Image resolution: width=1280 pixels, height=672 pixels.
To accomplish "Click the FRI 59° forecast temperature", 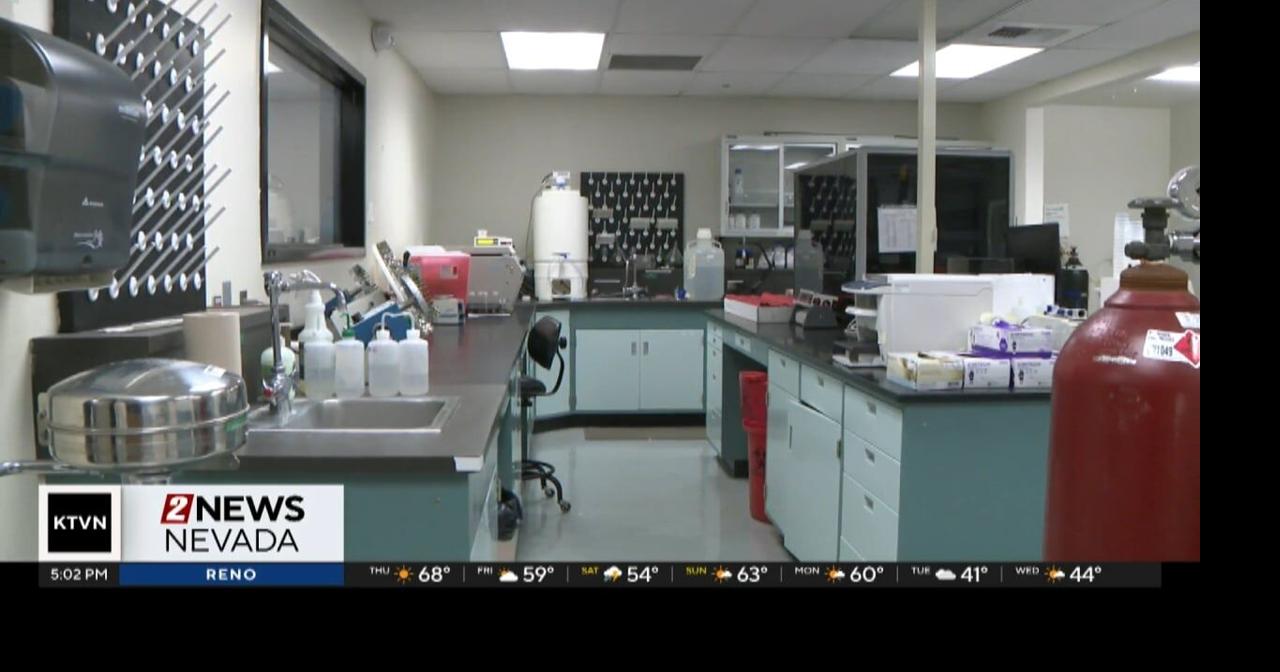I will point(538,575).
